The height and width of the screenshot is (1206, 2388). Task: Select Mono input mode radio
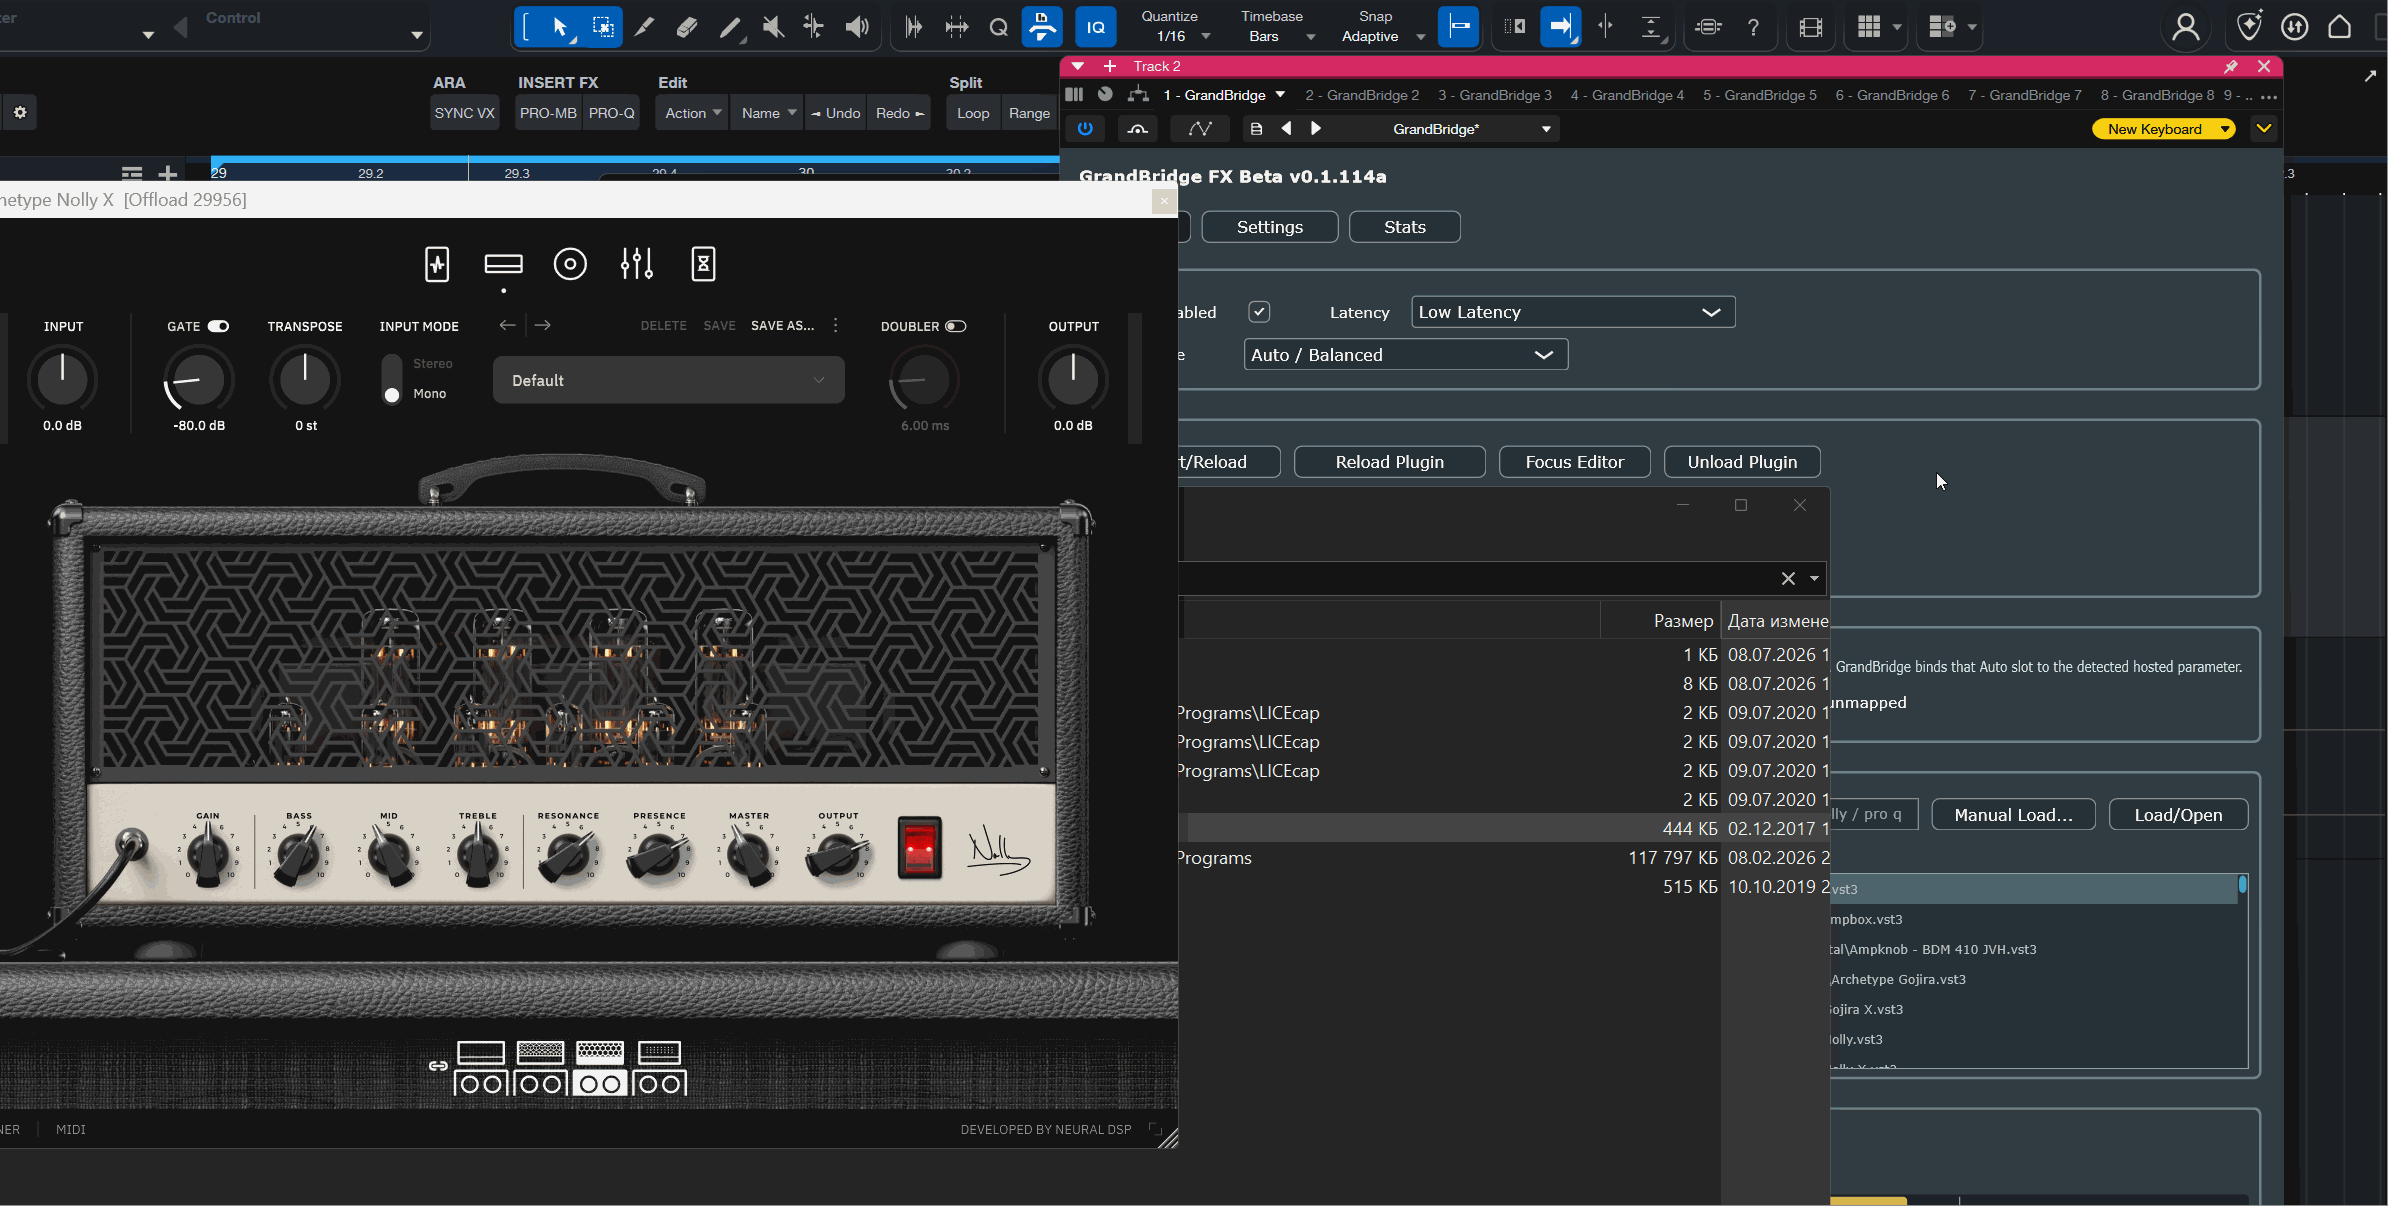[392, 395]
